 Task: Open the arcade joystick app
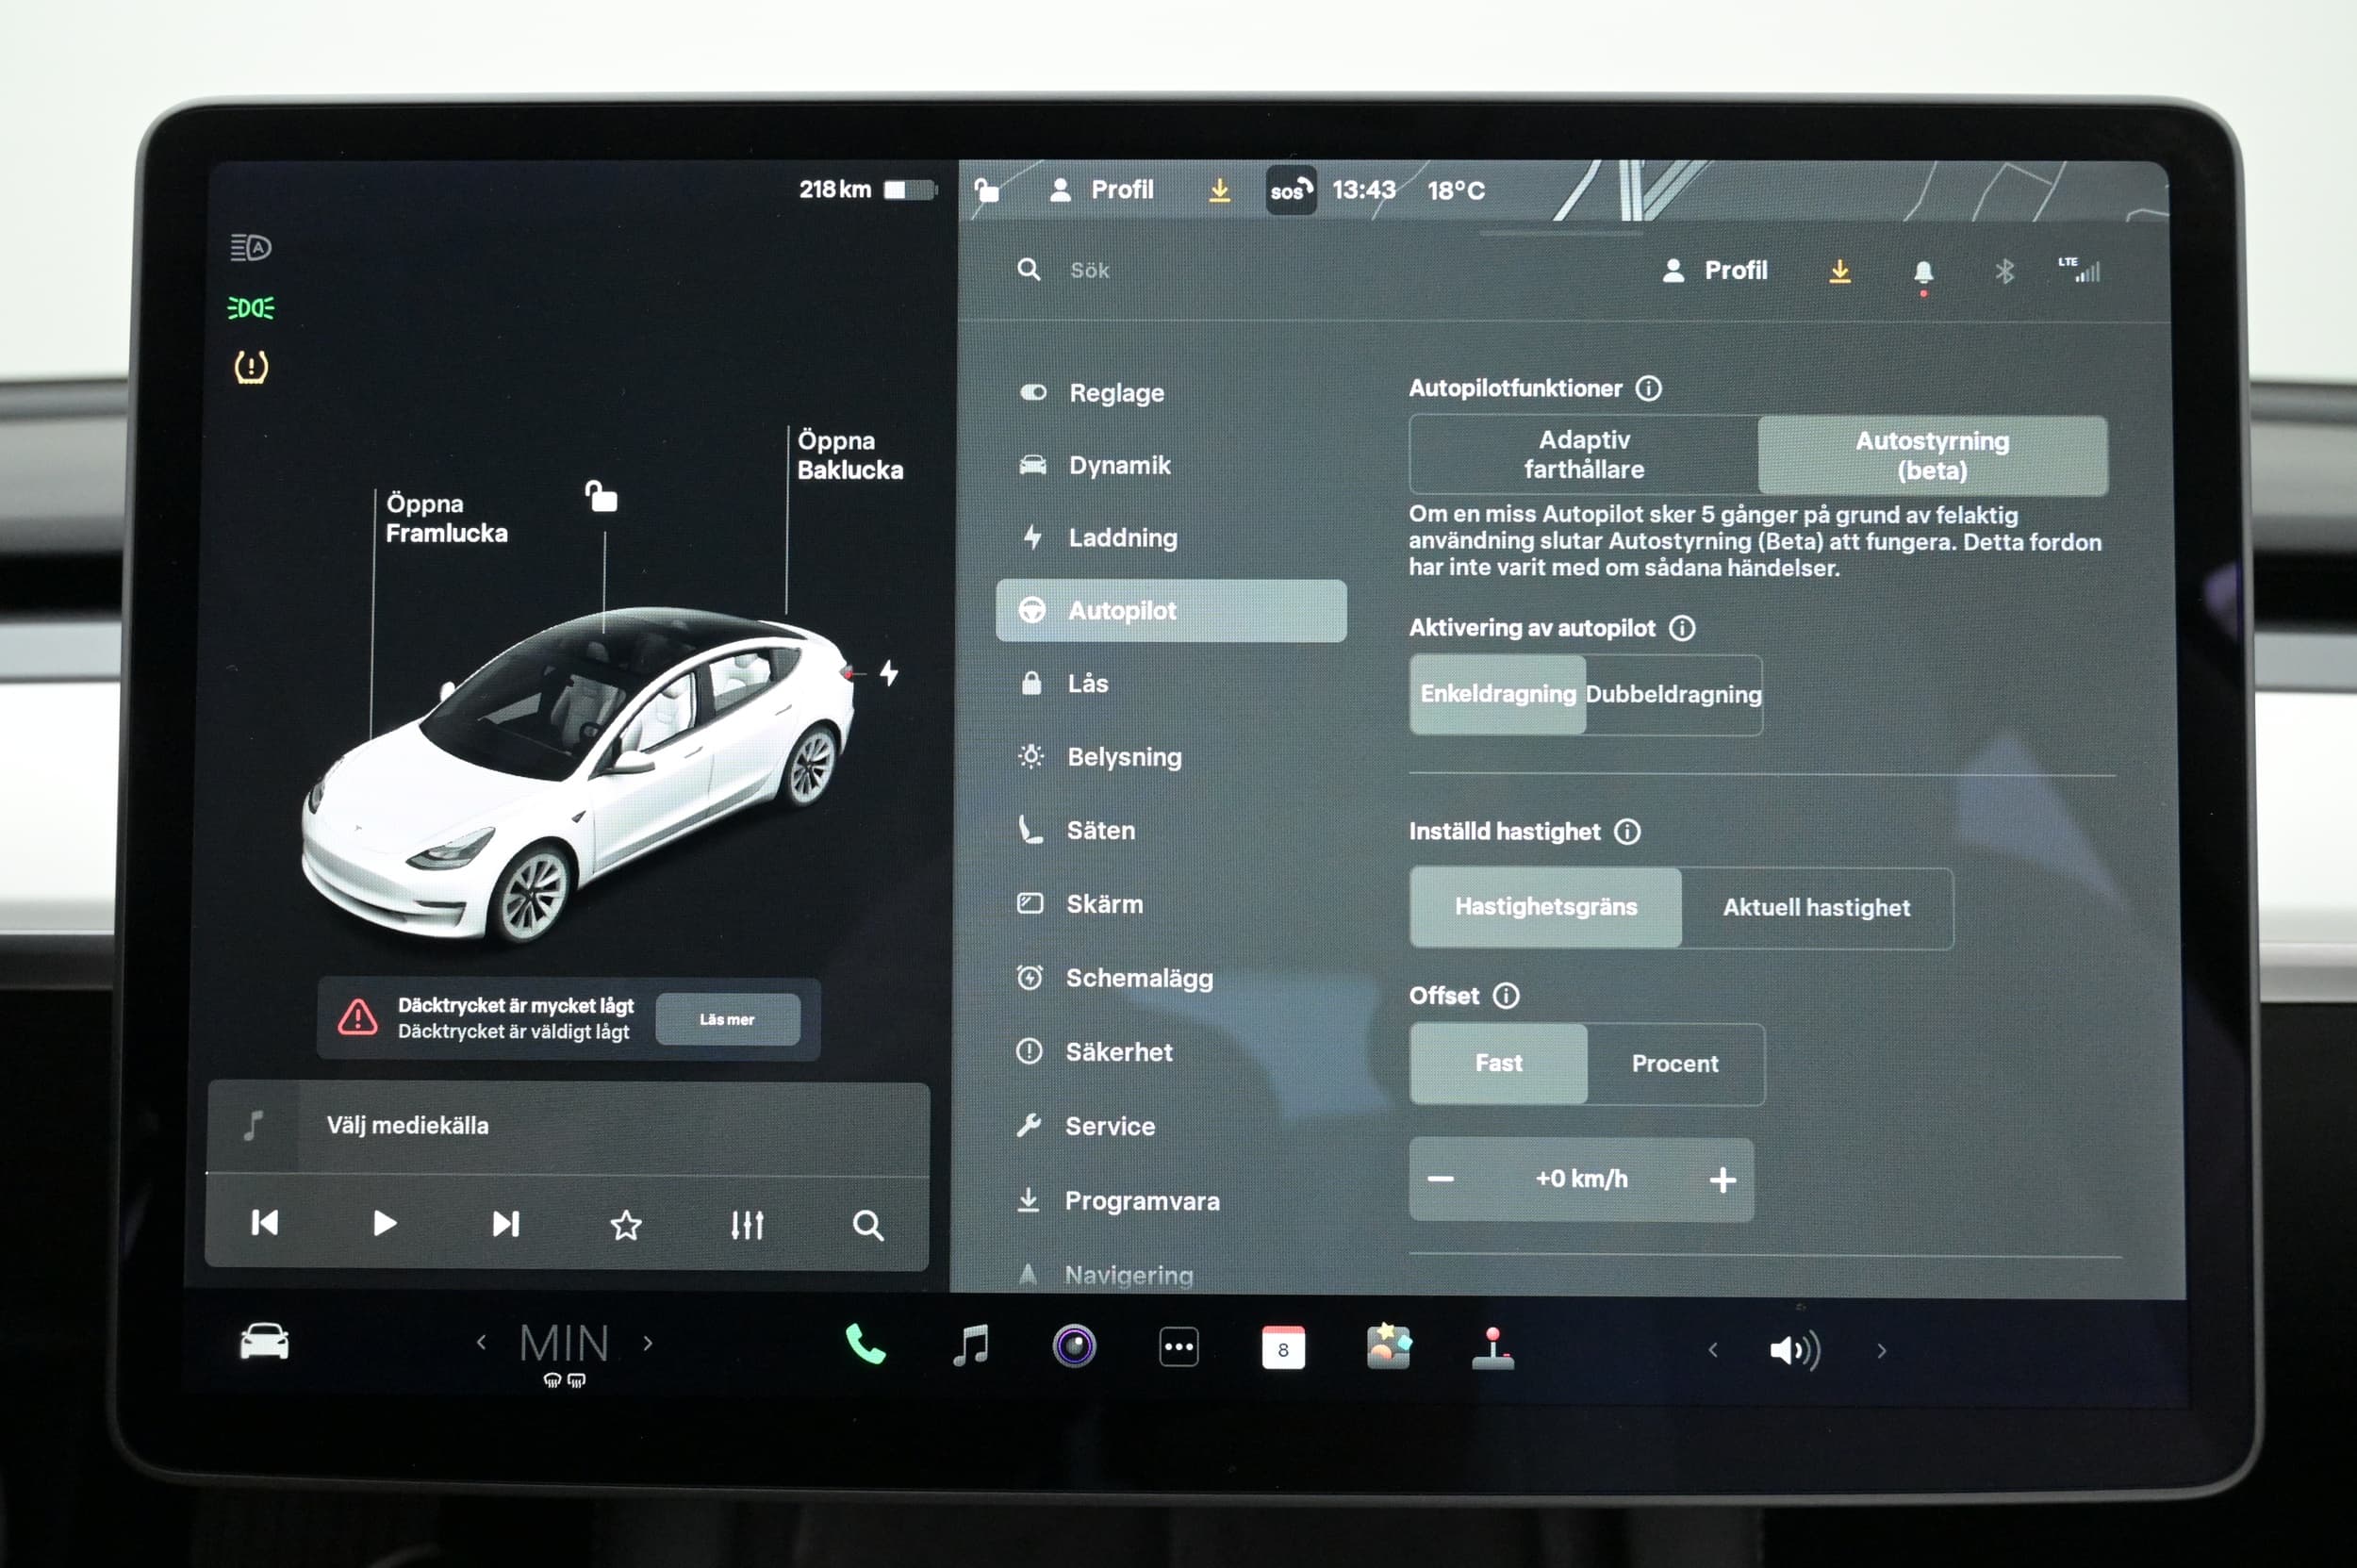coord(1493,1348)
